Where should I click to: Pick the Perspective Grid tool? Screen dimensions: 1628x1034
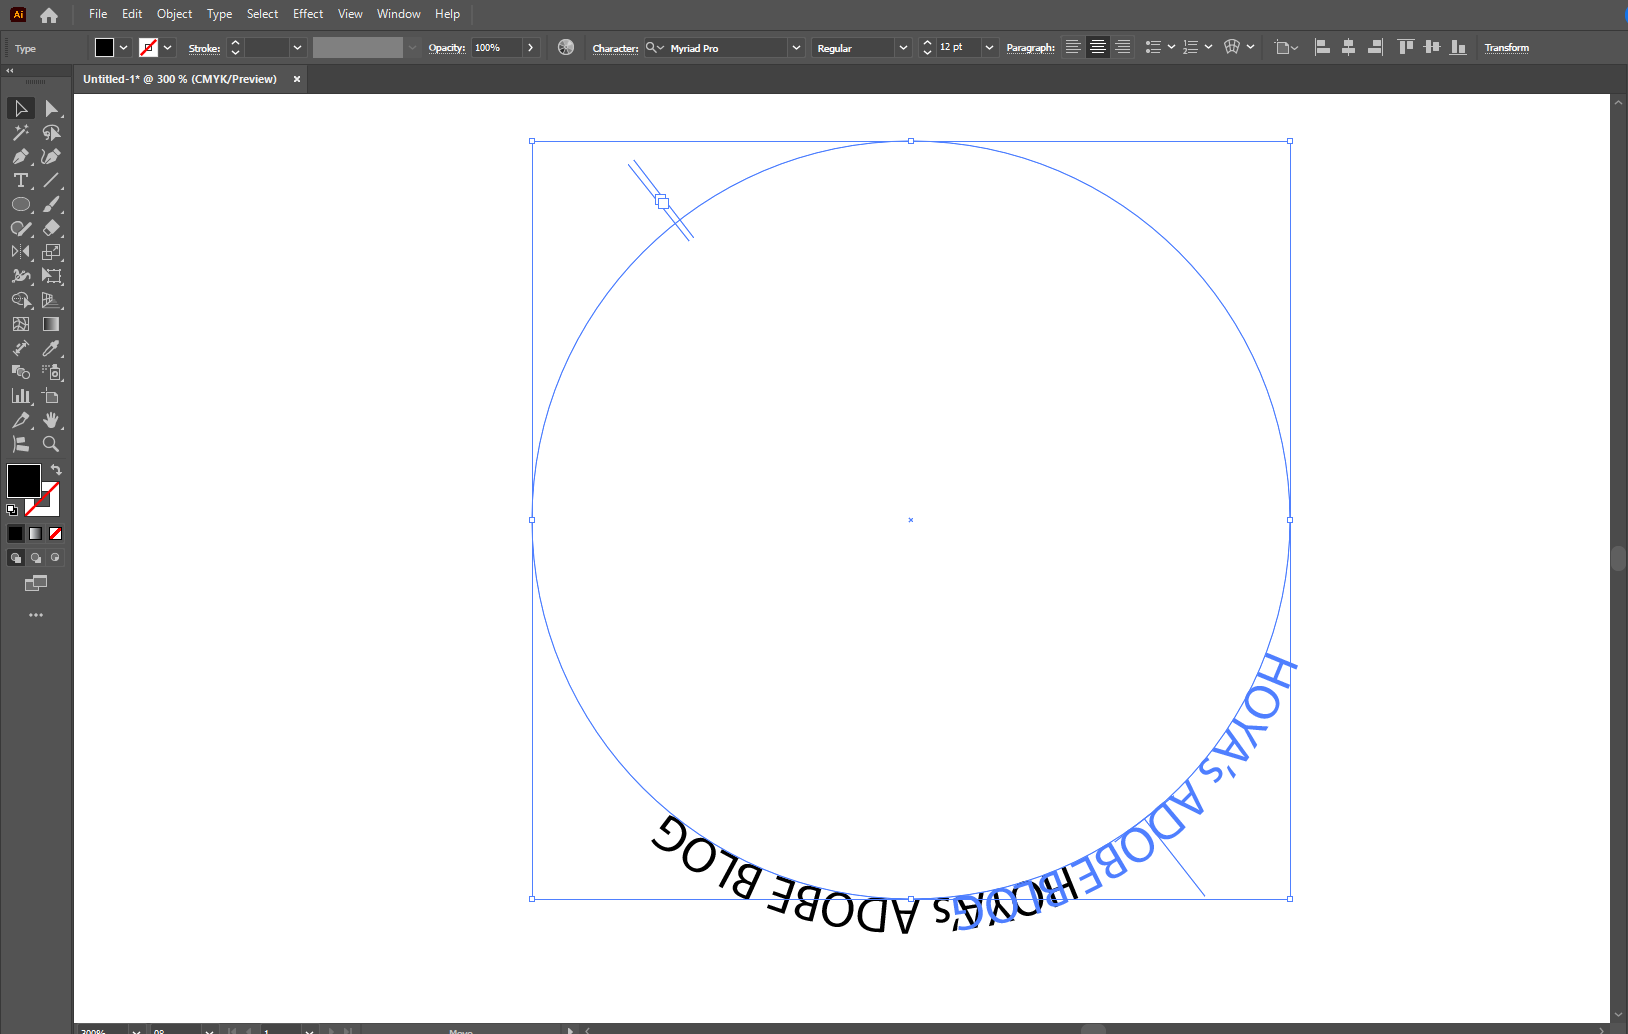click(x=51, y=300)
